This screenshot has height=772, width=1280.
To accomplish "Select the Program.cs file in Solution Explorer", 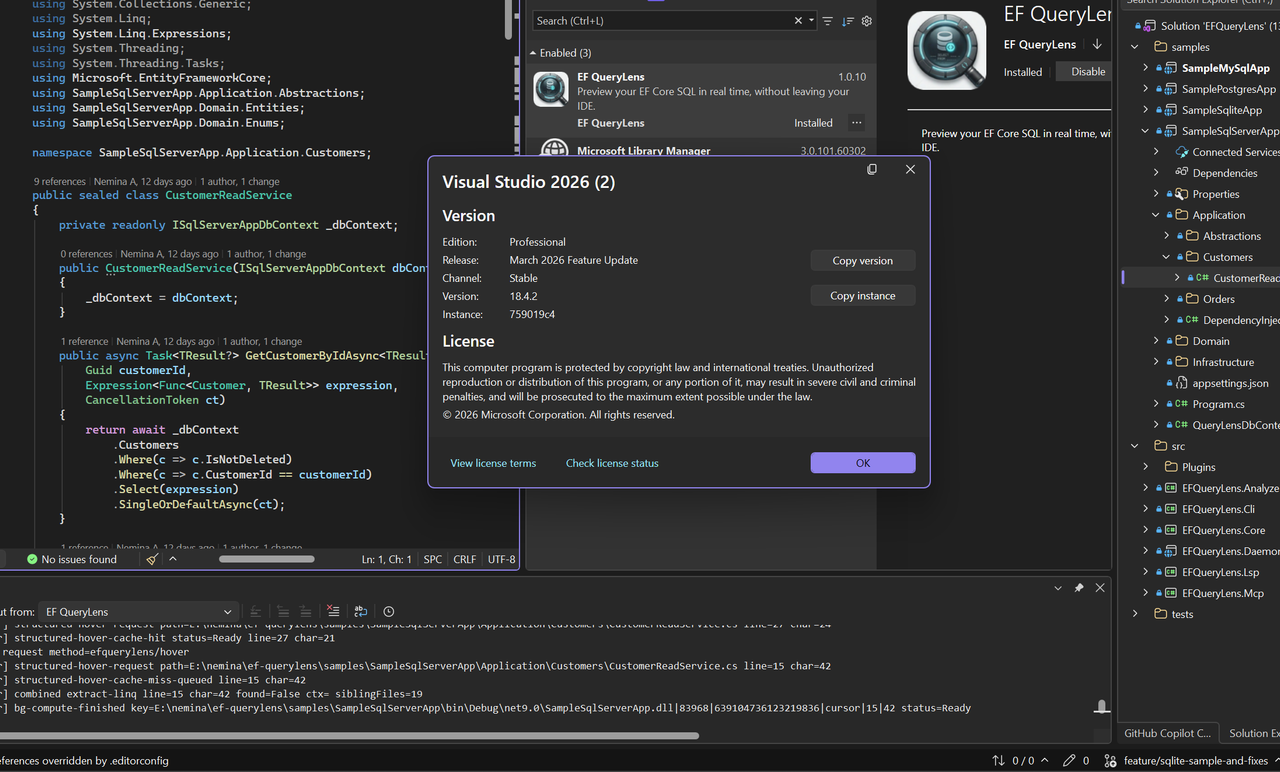I will click(1218, 404).
